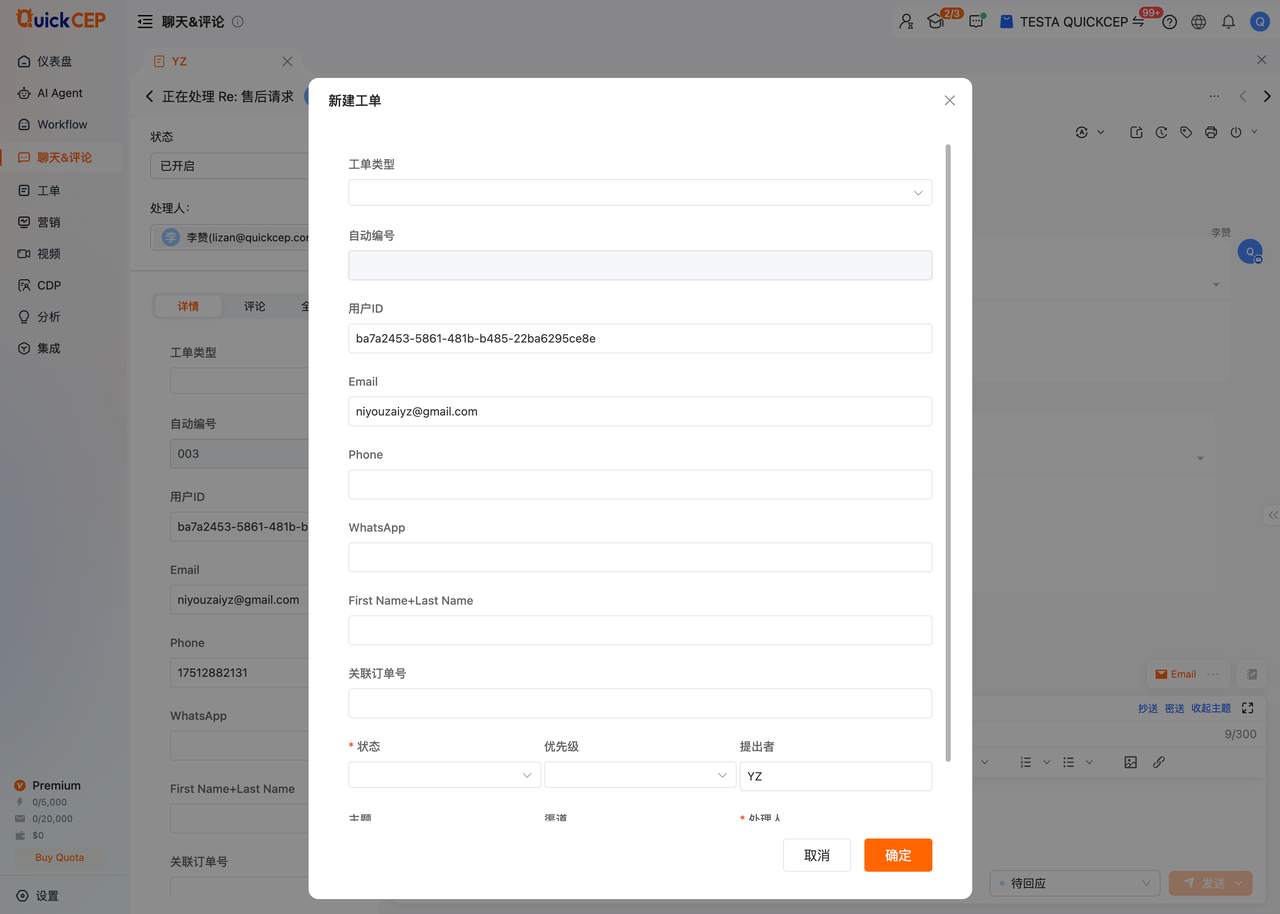
Task: Open 设置 settings gear icon
Action: click(x=23, y=896)
